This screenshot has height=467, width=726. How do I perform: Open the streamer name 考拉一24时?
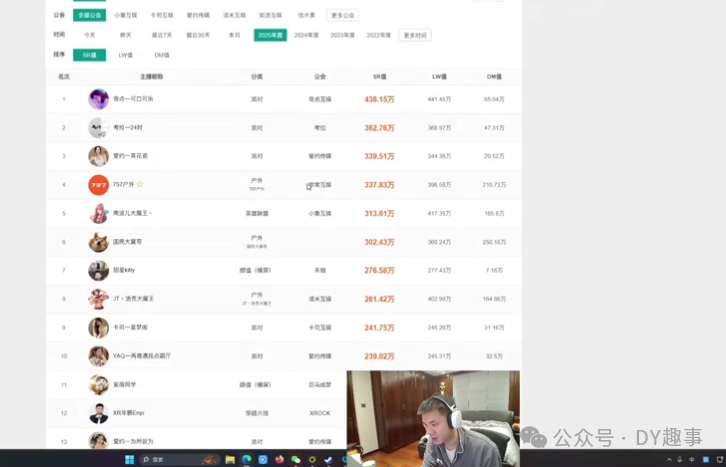[x=128, y=127]
